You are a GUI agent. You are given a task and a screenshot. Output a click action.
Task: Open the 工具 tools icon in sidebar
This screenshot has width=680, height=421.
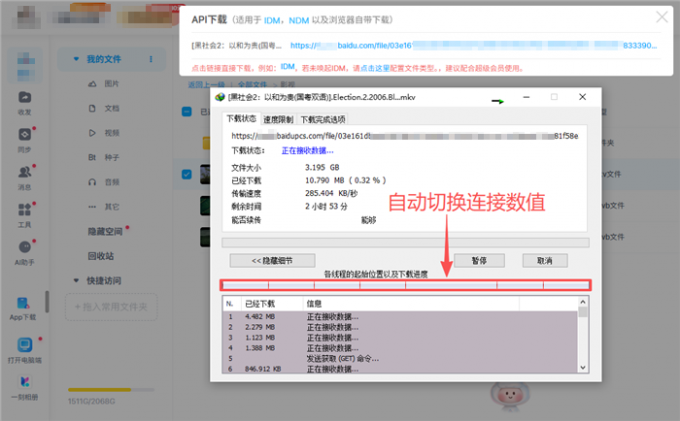24,209
